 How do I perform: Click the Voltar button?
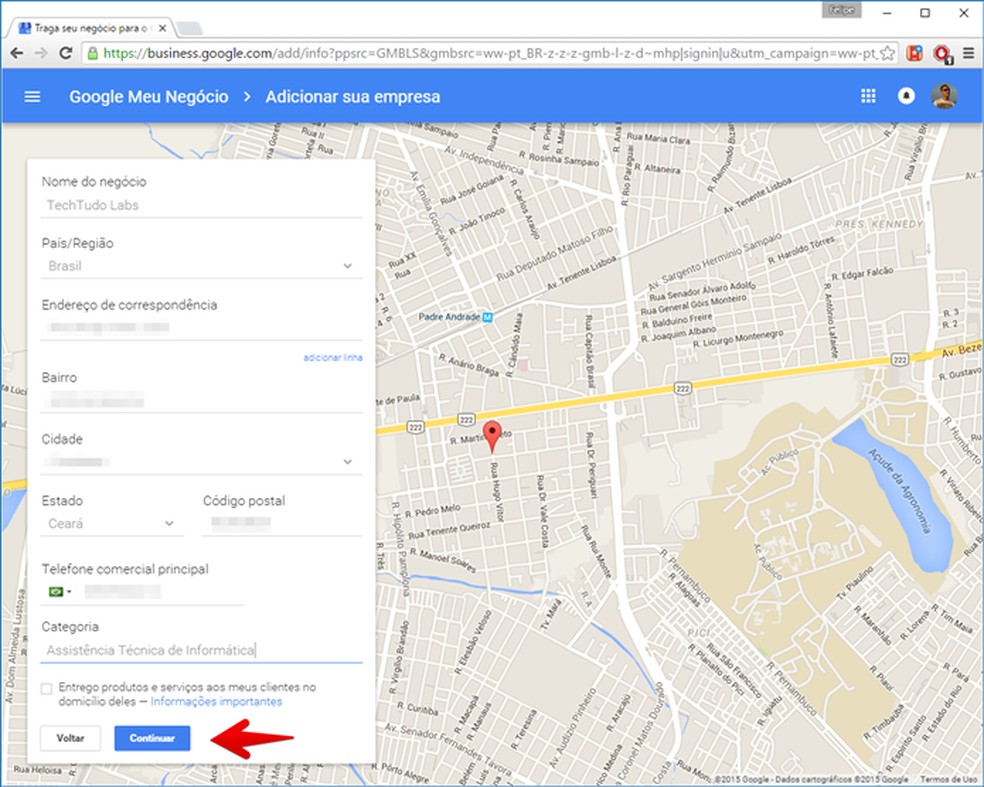coord(70,738)
